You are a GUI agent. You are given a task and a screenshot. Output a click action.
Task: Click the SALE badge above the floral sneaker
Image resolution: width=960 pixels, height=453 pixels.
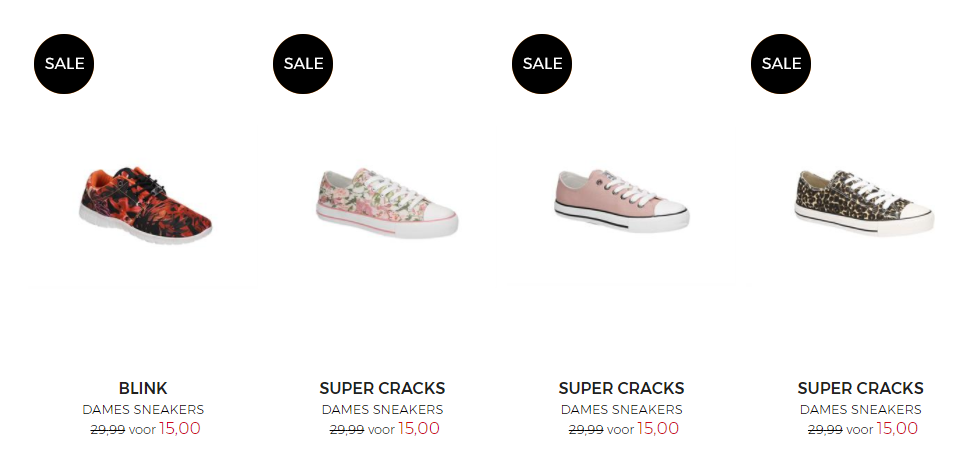pos(303,63)
